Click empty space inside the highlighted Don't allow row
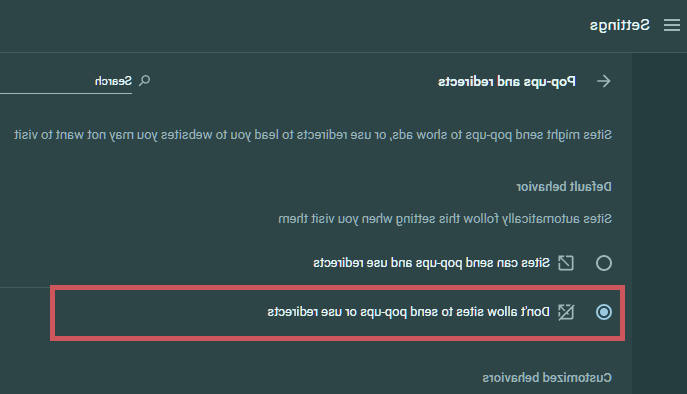 (158, 312)
